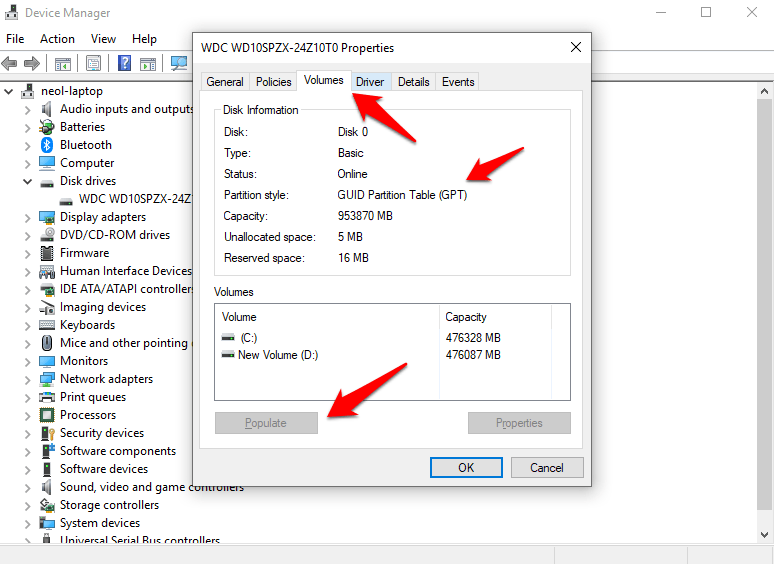Click the Cancel button
774x564 pixels.
pos(547,467)
